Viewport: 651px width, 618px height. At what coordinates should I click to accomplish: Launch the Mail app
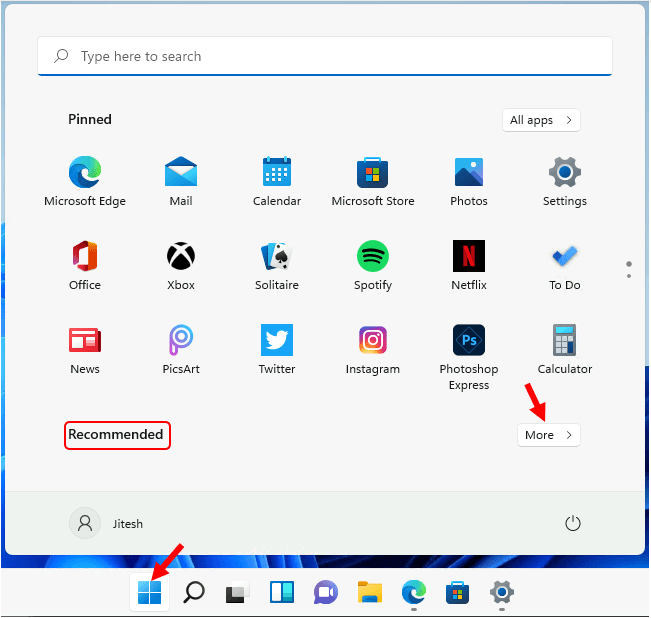click(x=181, y=181)
